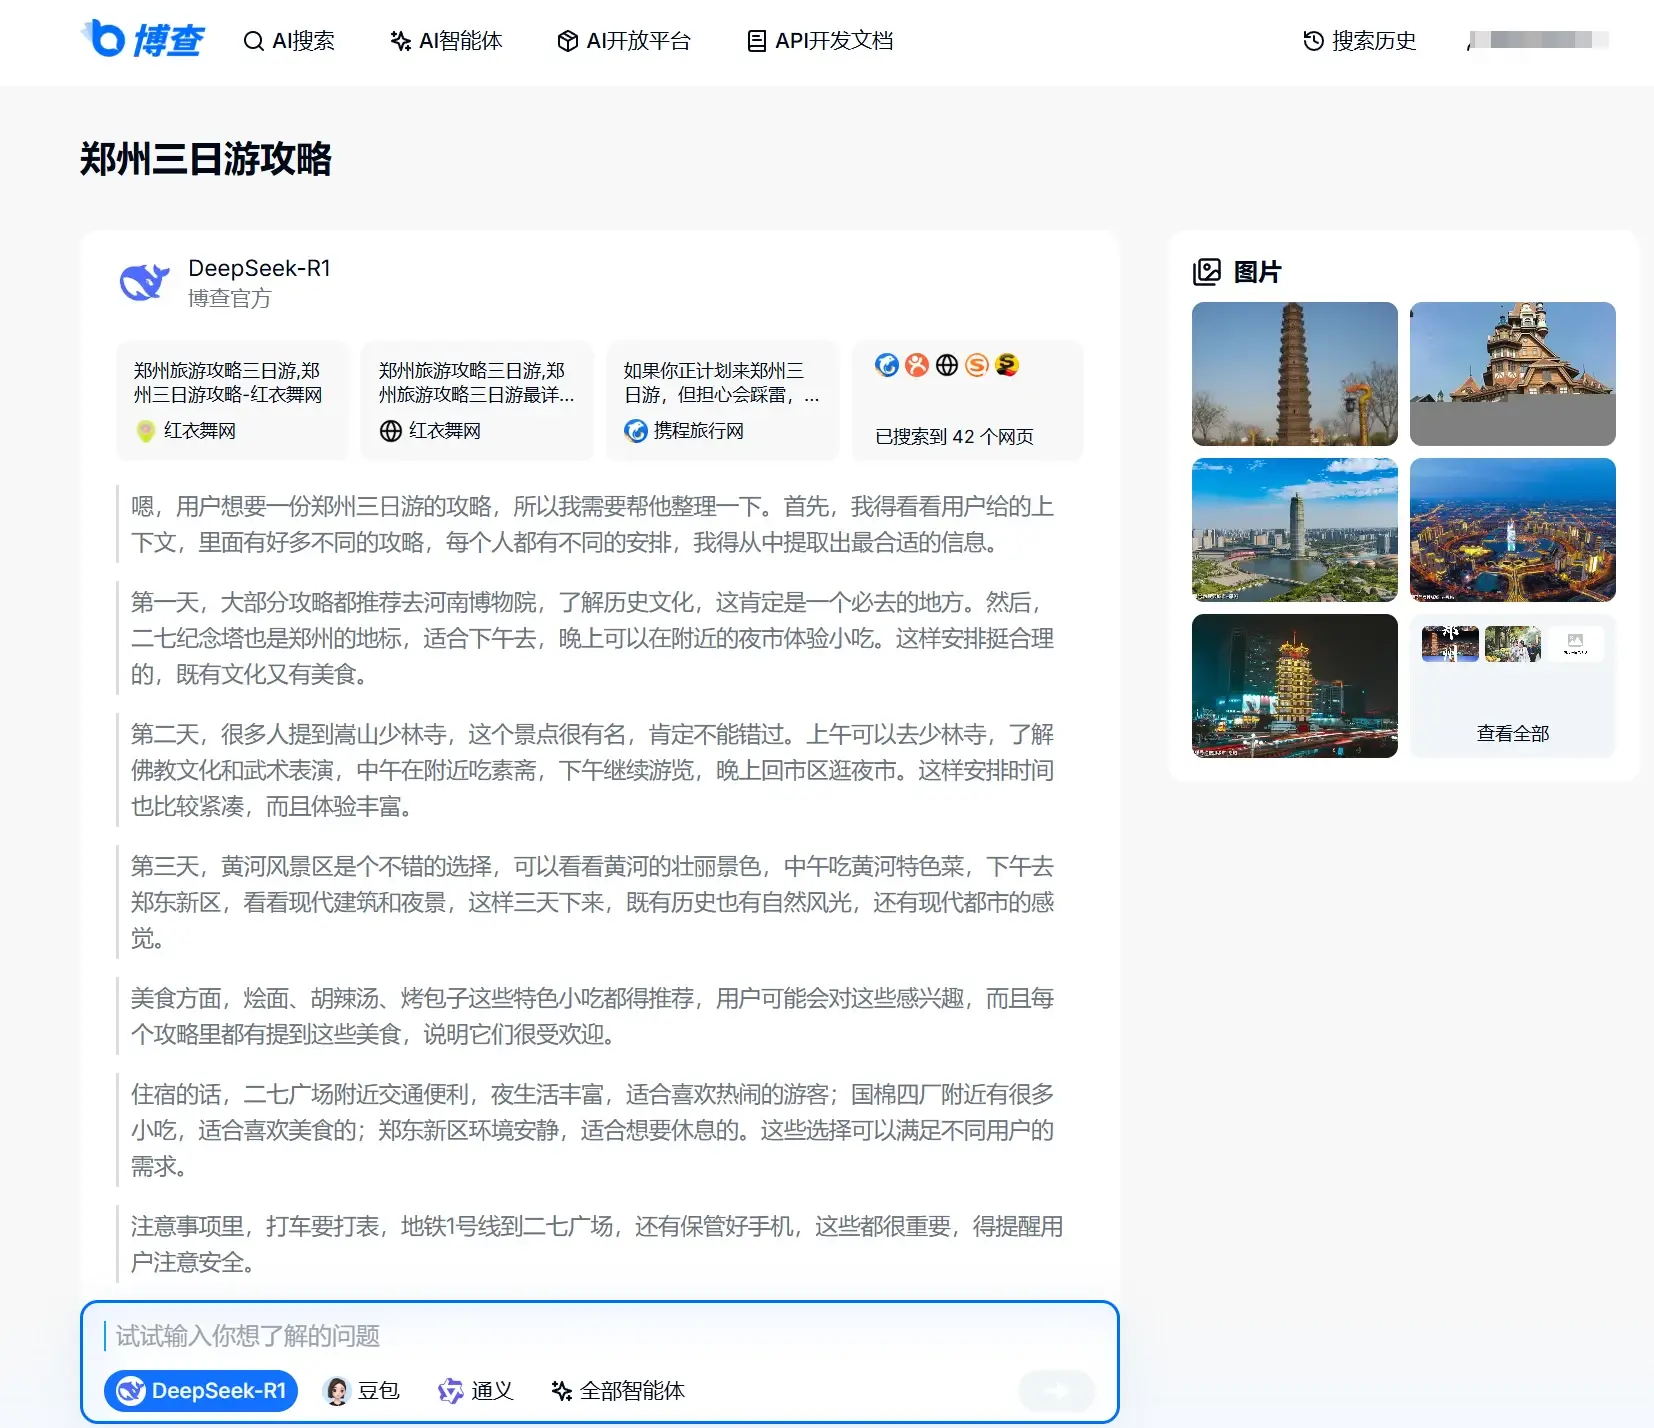Select the DeepSeek-R1 model toggle
Viewport: 1654px width, 1428px height.
[x=201, y=1391]
